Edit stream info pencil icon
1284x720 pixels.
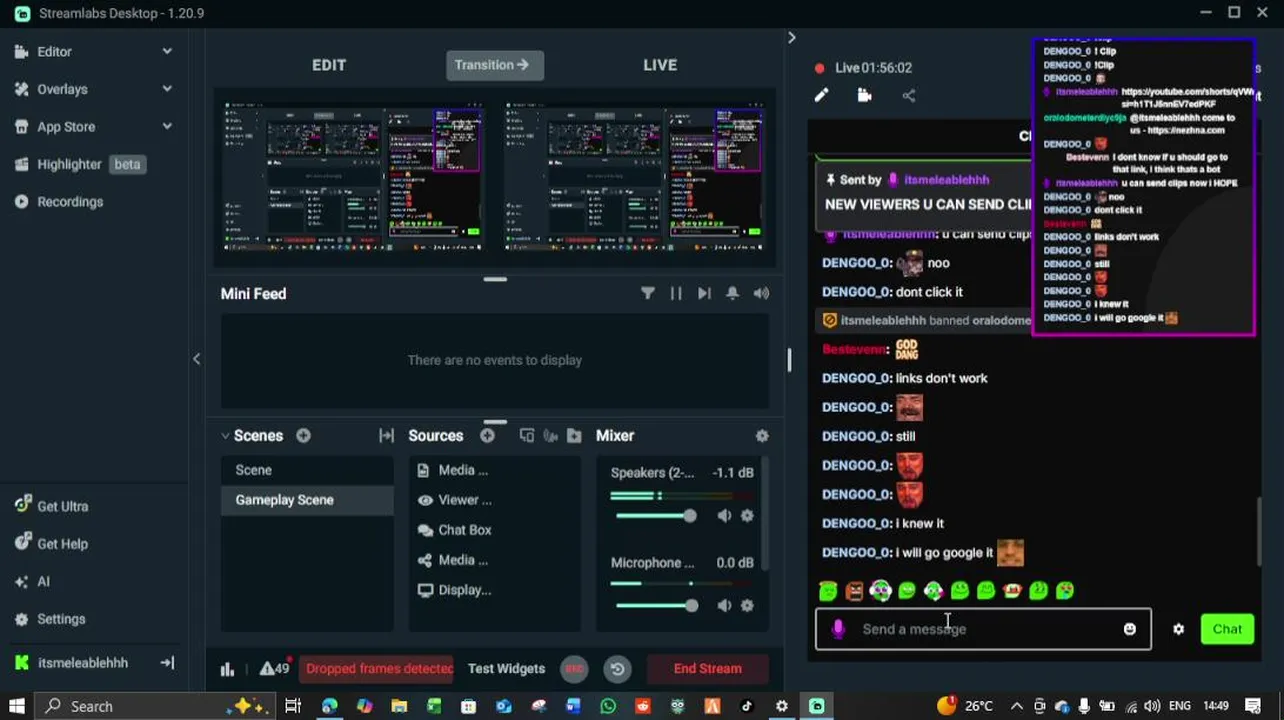pyautogui.click(x=821, y=95)
